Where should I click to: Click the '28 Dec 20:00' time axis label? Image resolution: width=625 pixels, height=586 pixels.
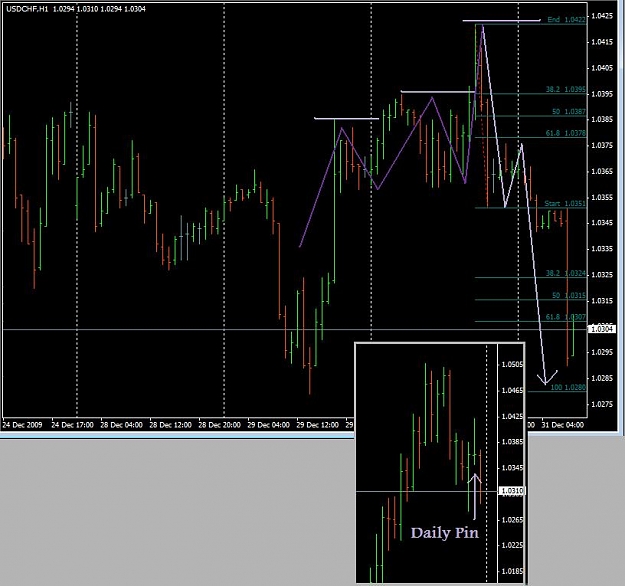click(x=220, y=425)
